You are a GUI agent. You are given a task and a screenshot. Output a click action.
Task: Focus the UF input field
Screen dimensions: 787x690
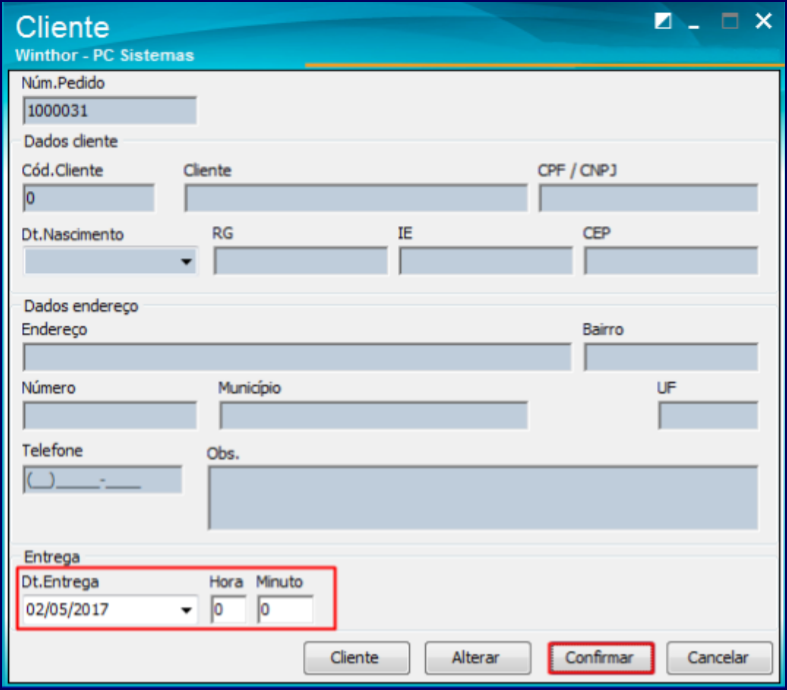(708, 416)
